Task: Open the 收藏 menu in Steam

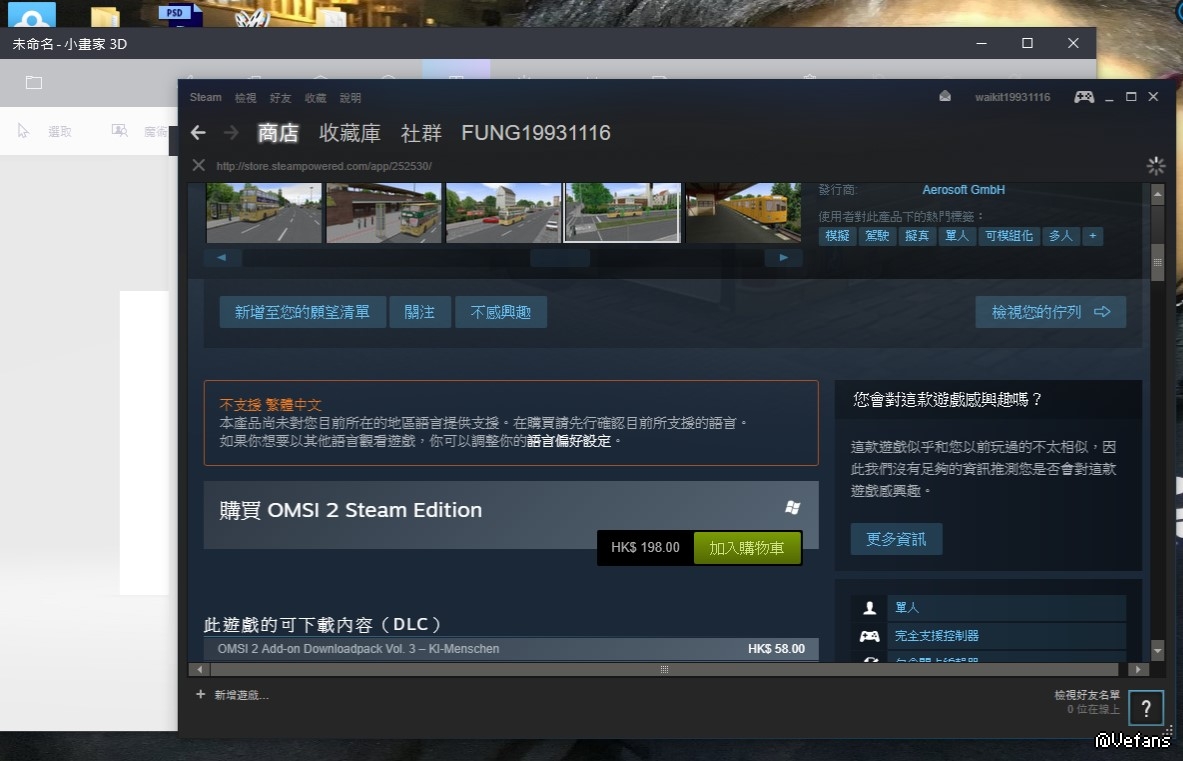Action: point(315,98)
